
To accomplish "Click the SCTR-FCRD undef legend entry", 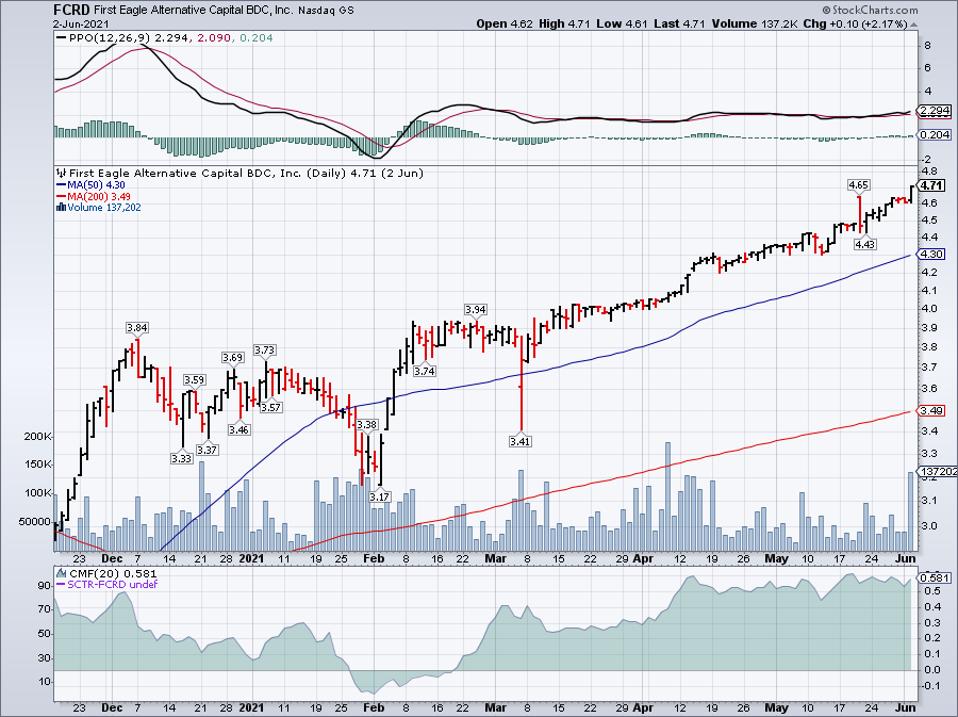I will click(112, 584).
